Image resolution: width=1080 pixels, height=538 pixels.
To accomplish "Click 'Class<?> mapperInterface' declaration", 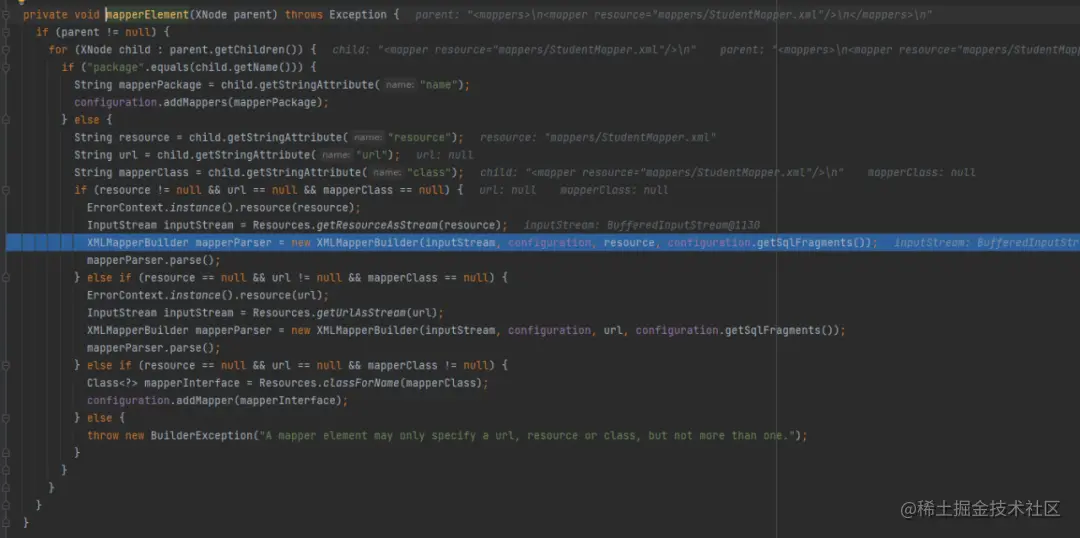I will coord(164,382).
